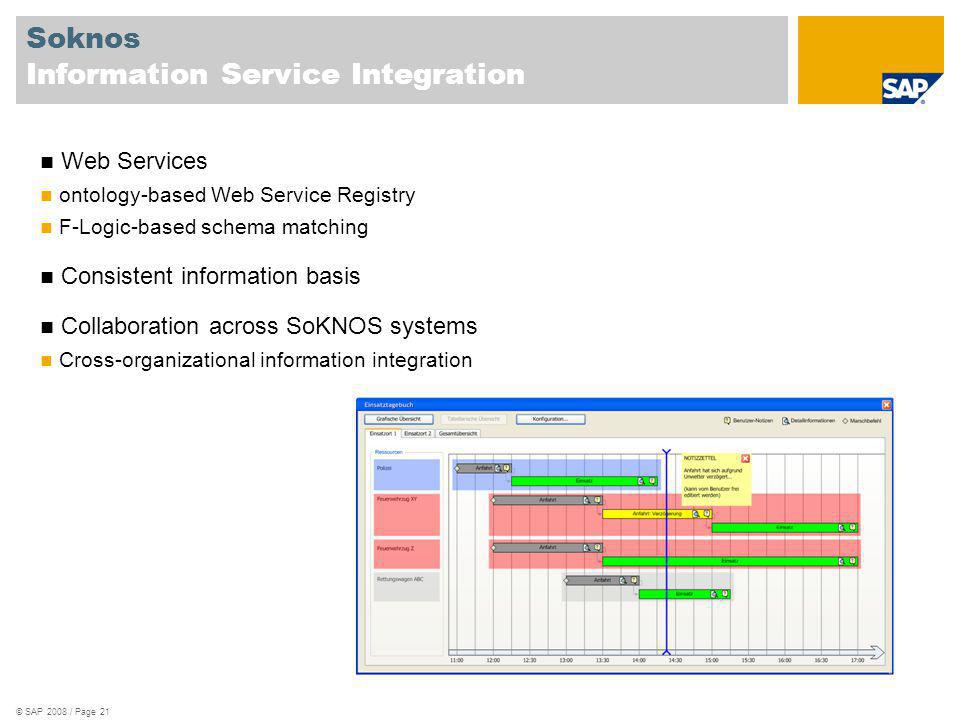Open detail info icon on Feuerwehrzug Z Anfahrt bar
This screenshot has height=720, width=960.
587,547
